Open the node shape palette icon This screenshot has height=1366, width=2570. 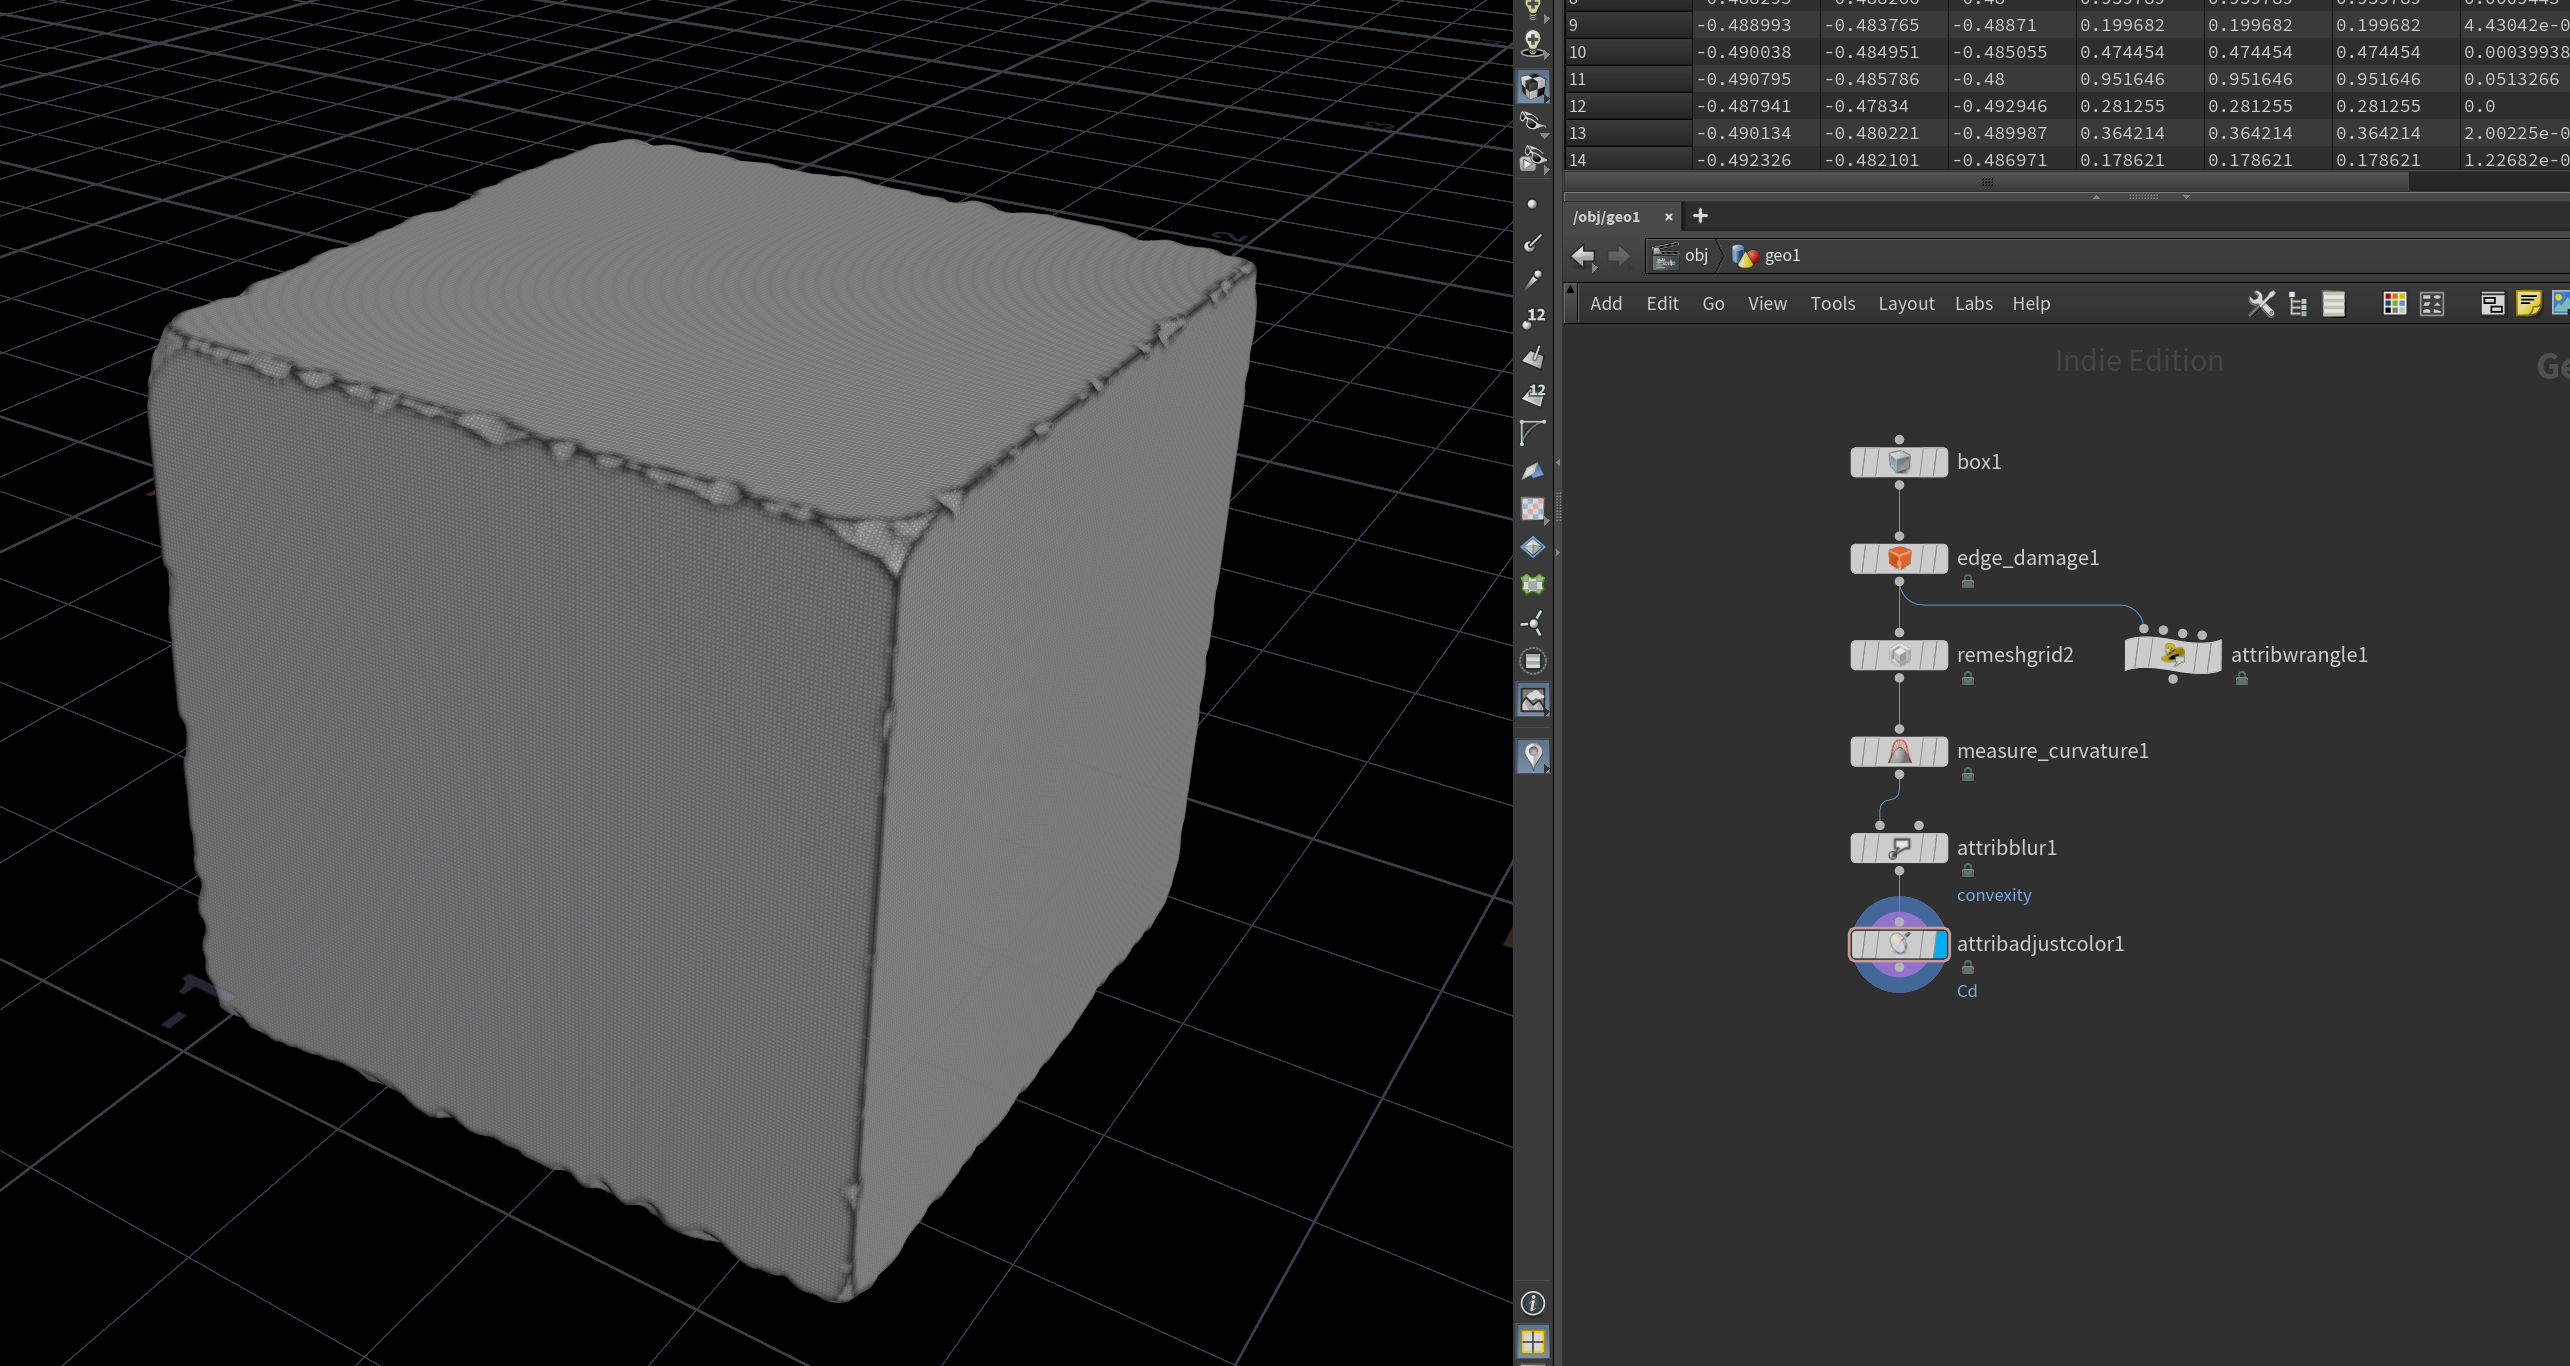pyautogui.click(x=2432, y=304)
